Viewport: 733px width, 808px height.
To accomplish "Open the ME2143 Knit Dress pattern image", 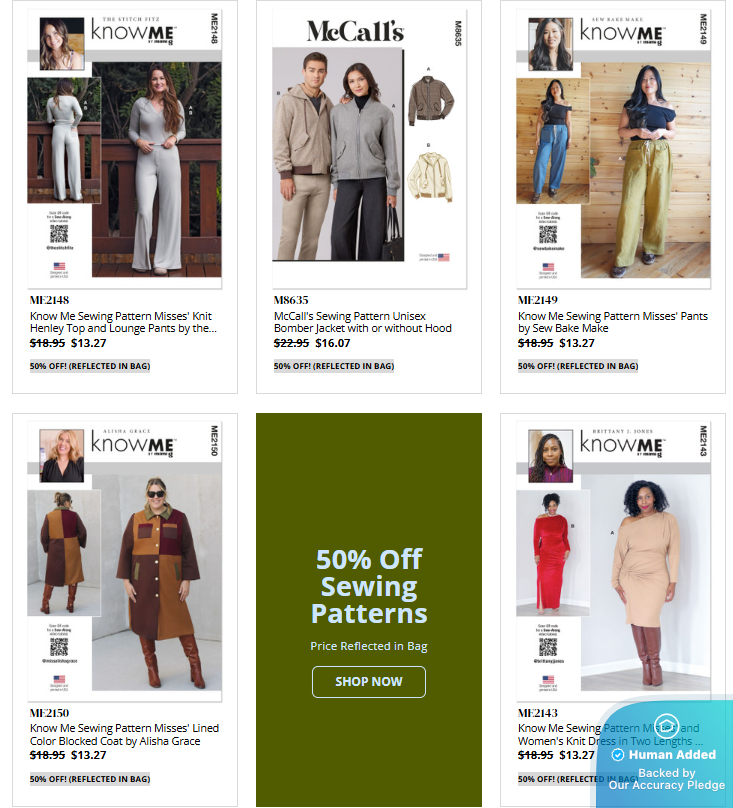I will [613, 562].
